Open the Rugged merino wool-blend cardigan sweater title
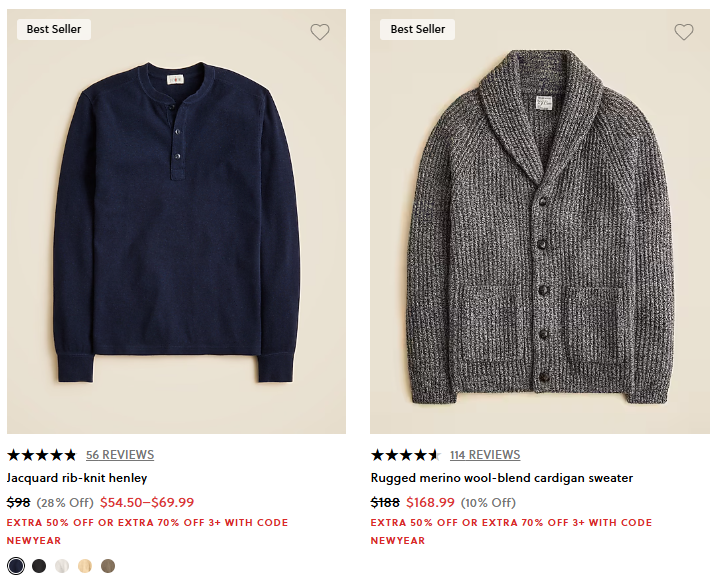Image resolution: width=717 pixels, height=587 pixels. pyautogui.click(x=502, y=478)
